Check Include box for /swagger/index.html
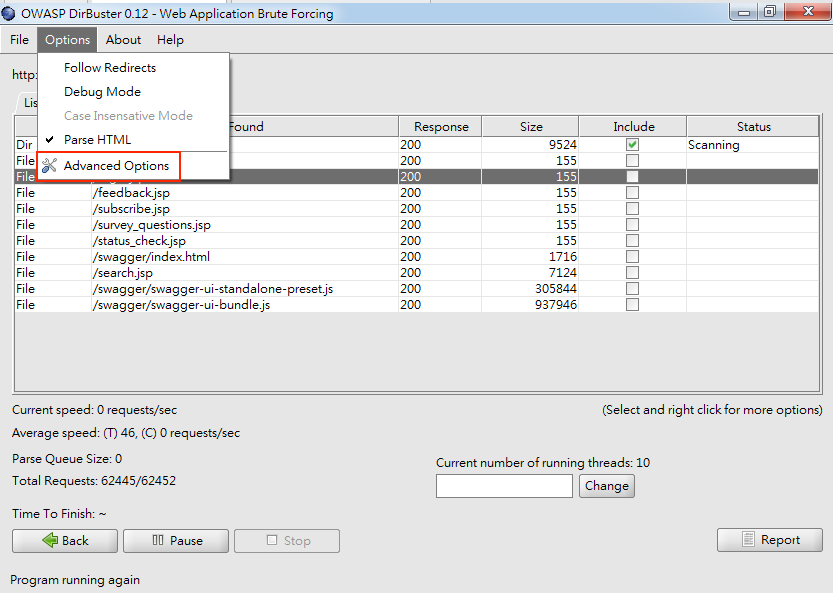 coord(632,256)
